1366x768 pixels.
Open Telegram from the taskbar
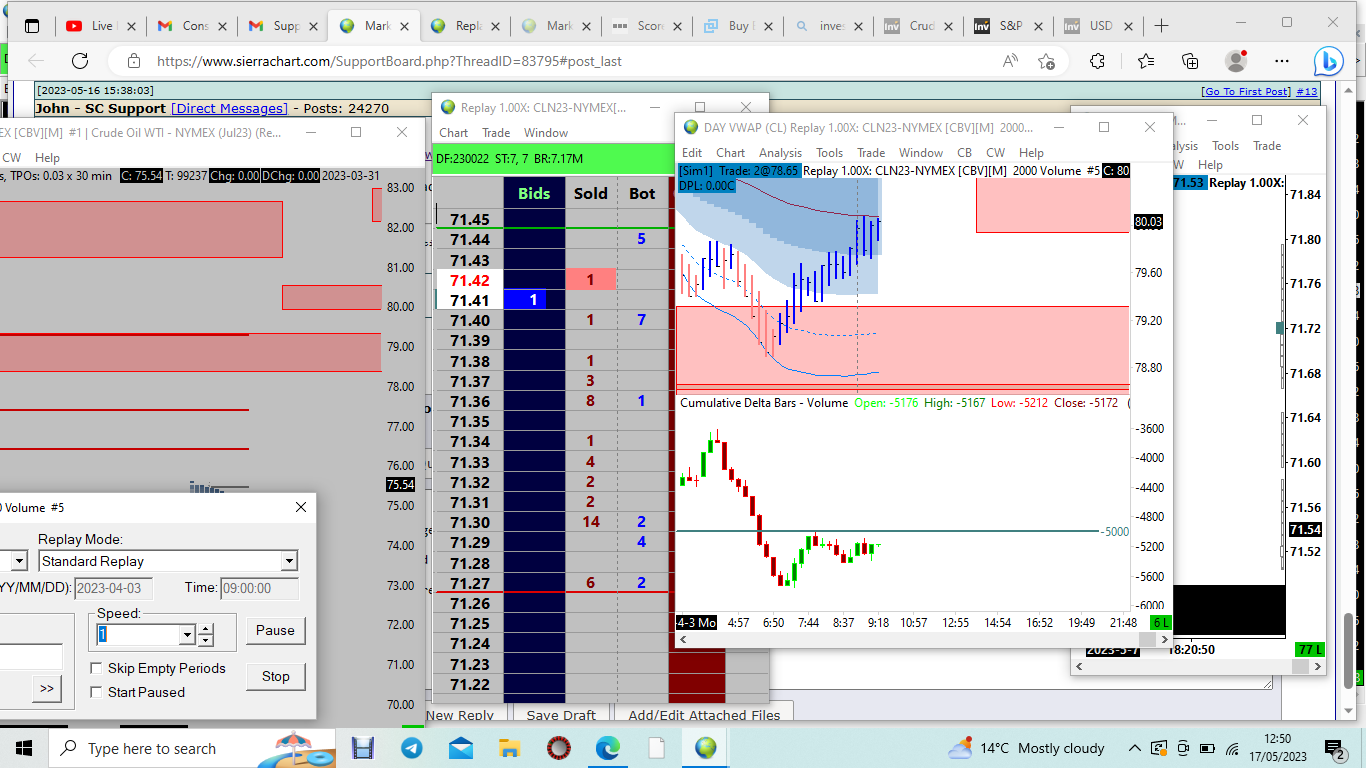tap(411, 748)
